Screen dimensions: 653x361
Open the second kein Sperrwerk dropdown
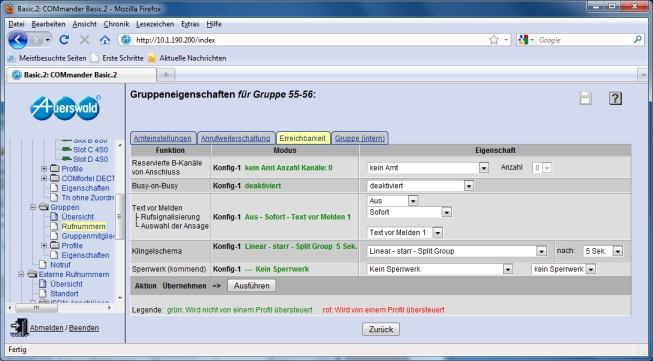tap(563, 269)
